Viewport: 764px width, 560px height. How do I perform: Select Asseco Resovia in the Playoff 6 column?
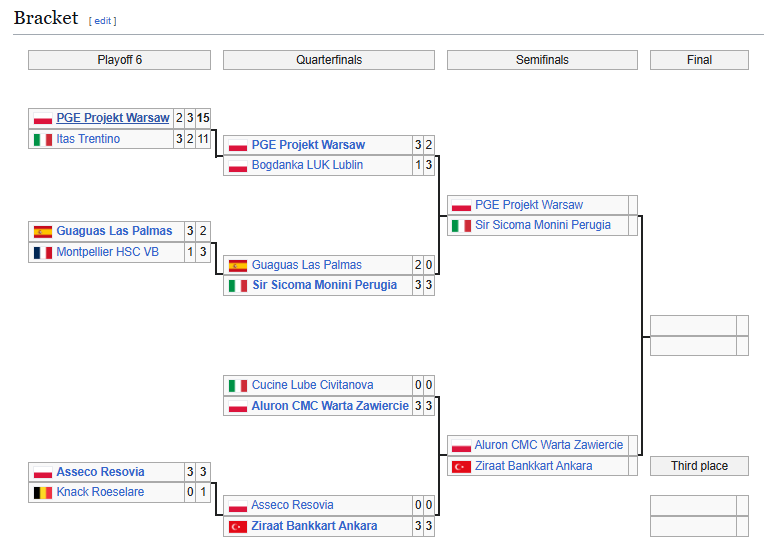point(100,472)
